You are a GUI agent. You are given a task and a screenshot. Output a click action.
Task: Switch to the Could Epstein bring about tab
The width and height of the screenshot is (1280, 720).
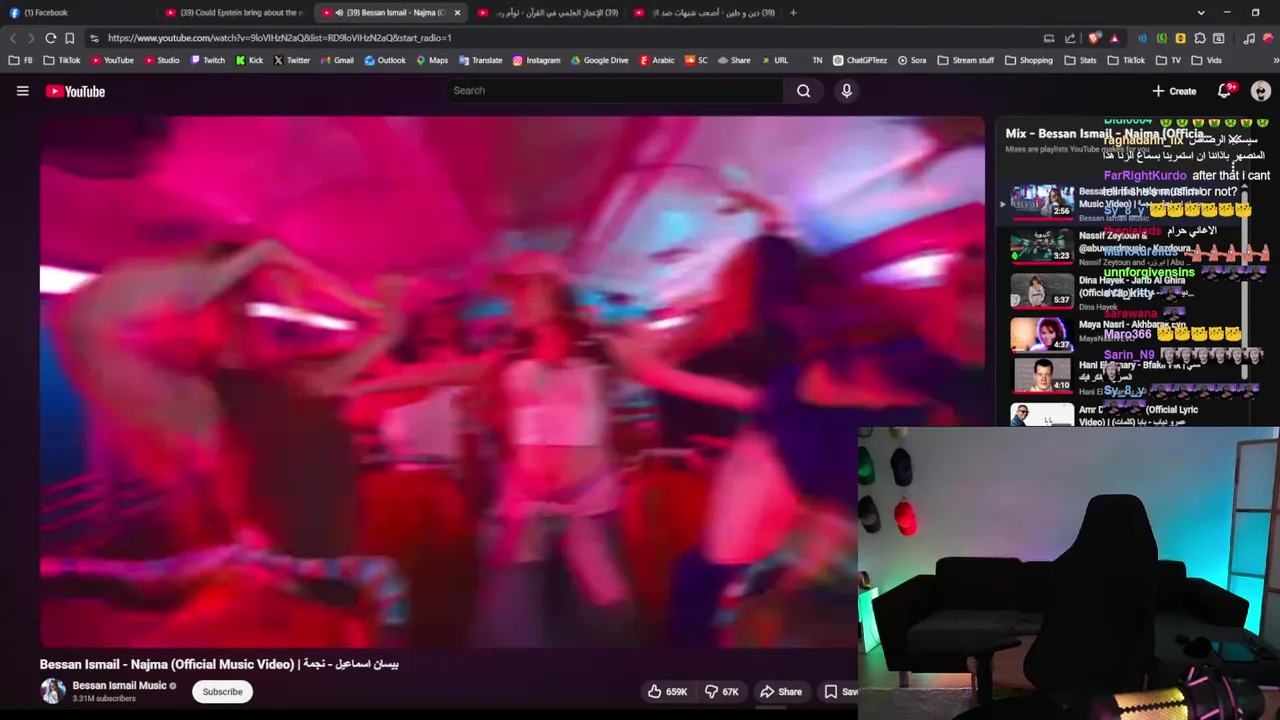(236, 13)
